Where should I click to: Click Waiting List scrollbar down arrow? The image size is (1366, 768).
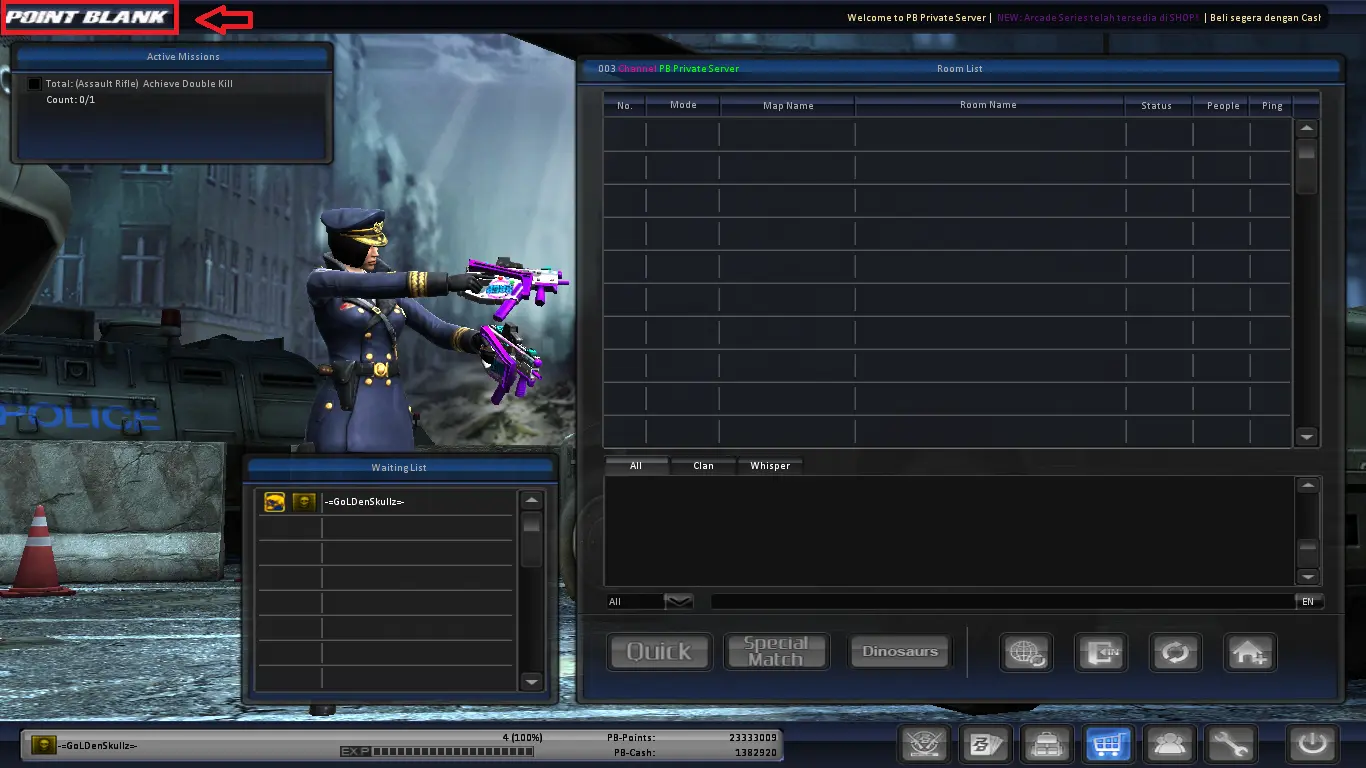tap(532, 682)
